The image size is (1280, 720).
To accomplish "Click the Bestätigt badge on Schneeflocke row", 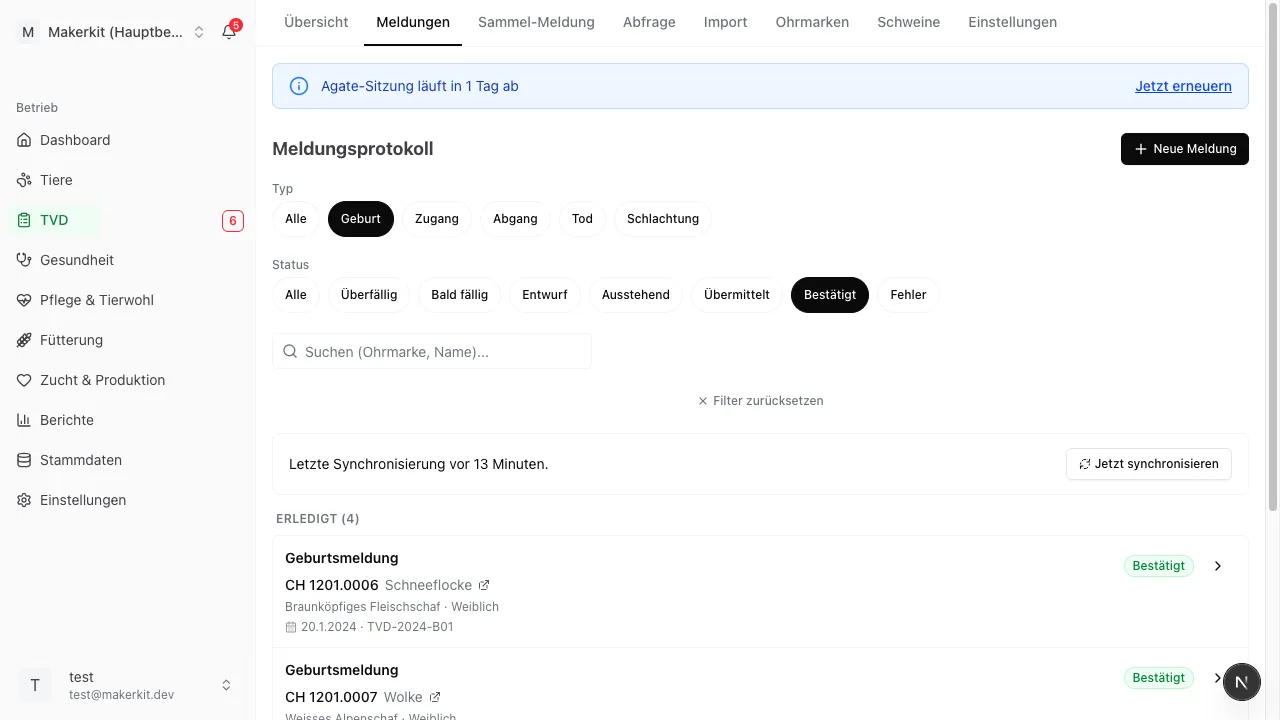I will (1159, 566).
